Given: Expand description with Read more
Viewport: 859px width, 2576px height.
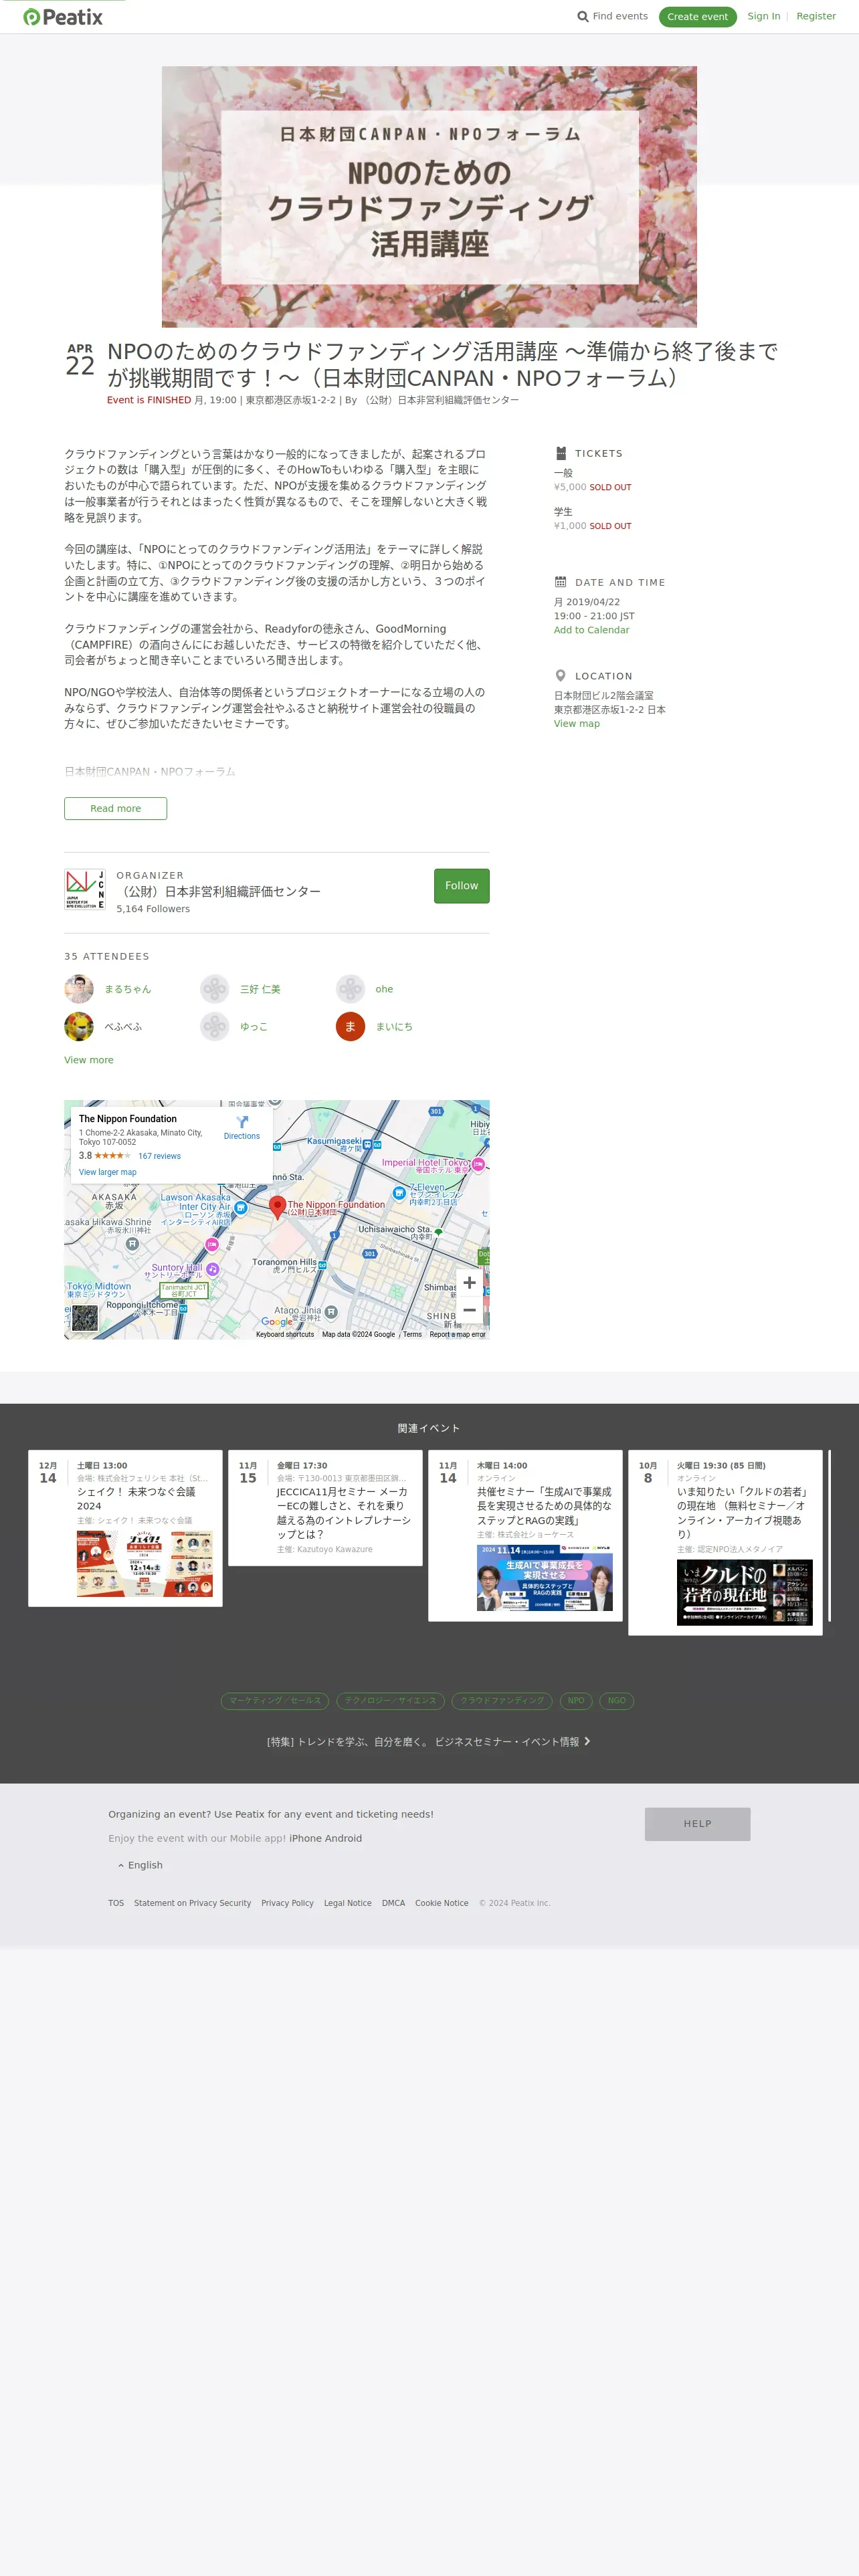Looking at the screenshot, I should point(116,808).
